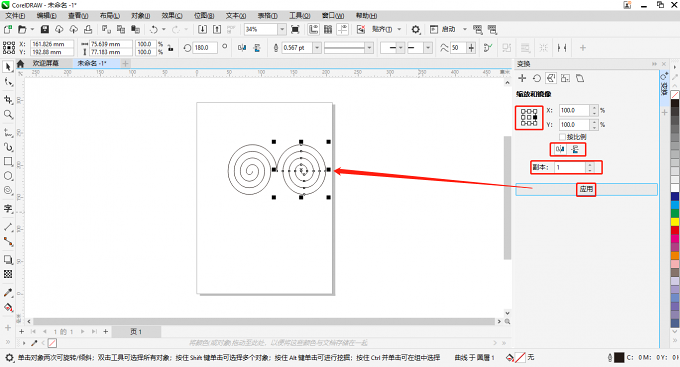The image size is (680, 367).
Task: Select the Crop tool in toolbox
Action: coord(8,99)
